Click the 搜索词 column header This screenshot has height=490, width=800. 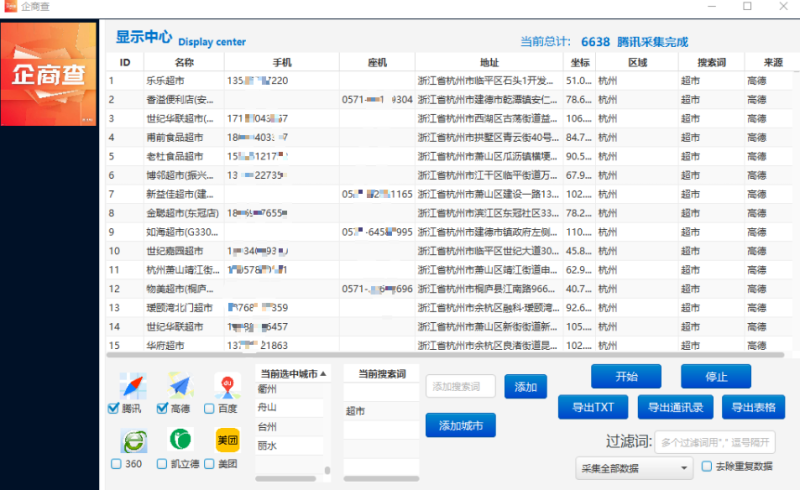(712, 62)
